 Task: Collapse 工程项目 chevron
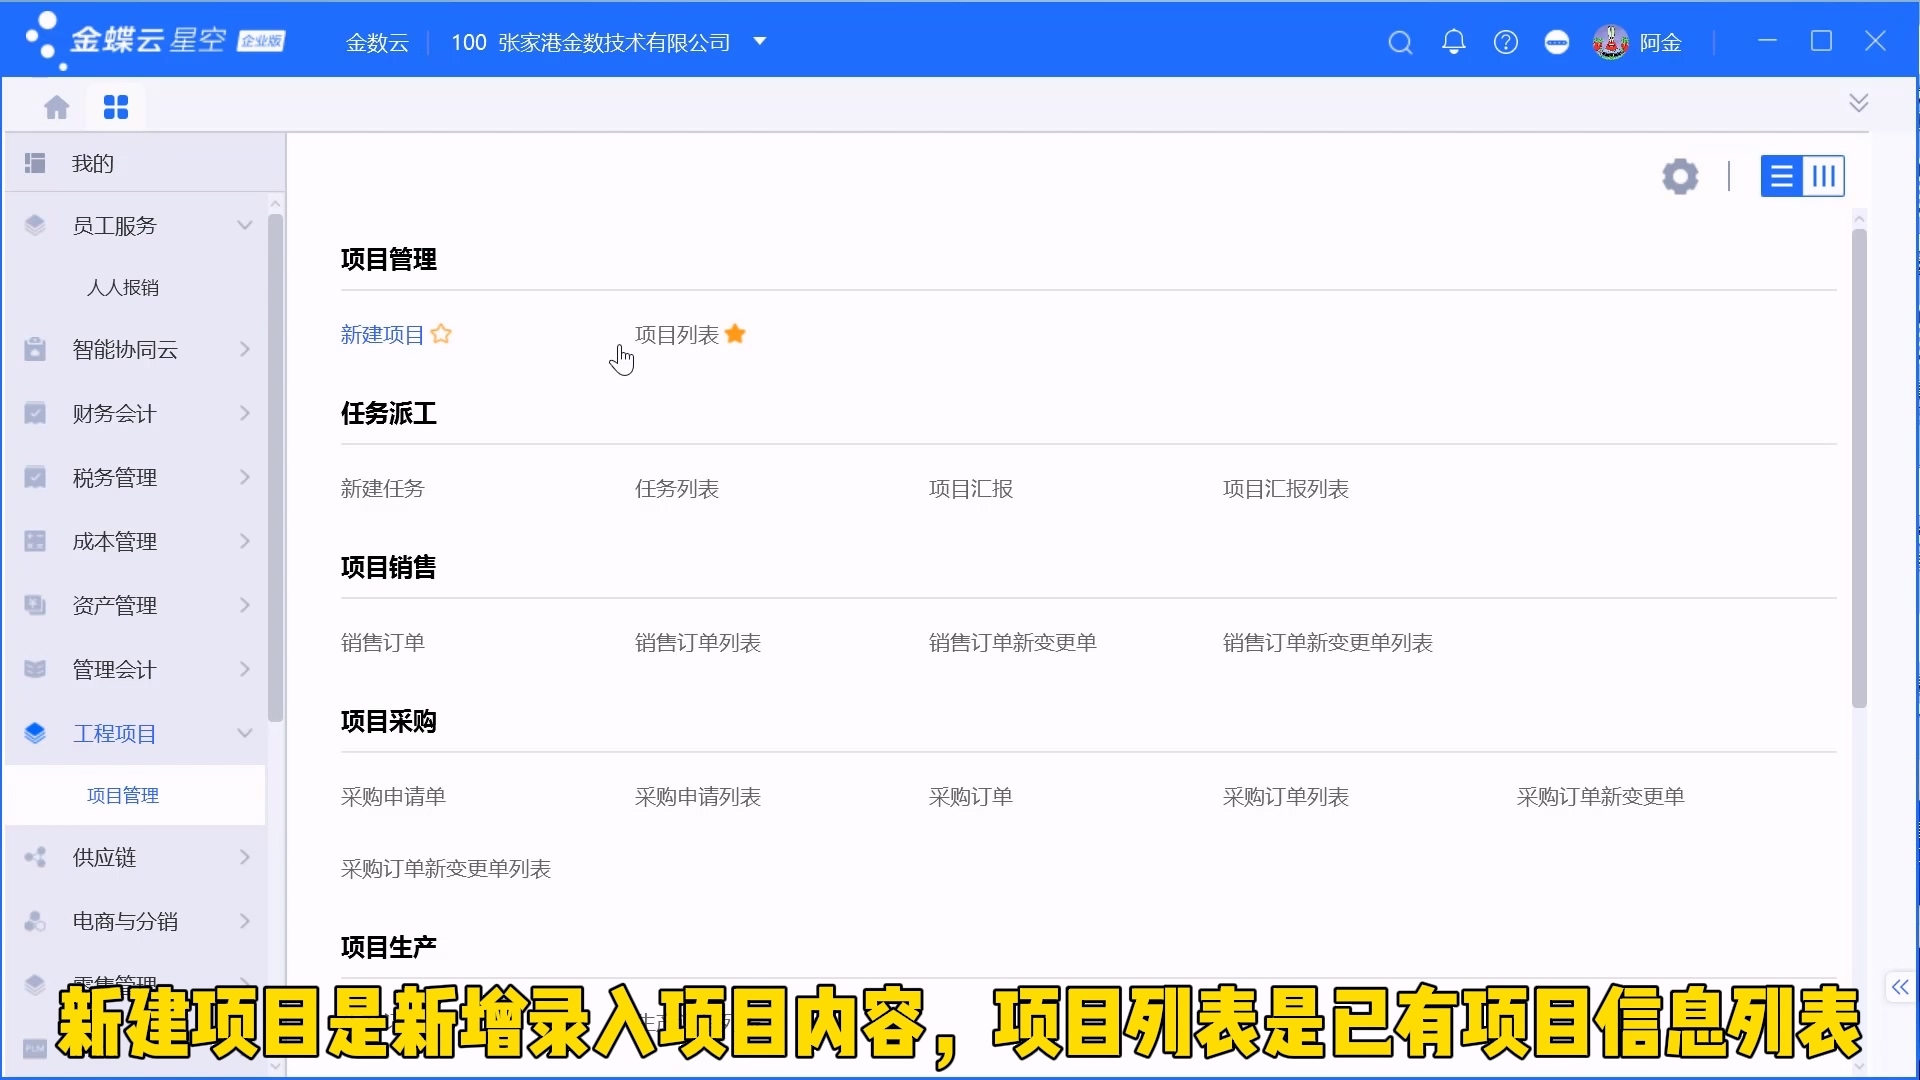click(245, 734)
